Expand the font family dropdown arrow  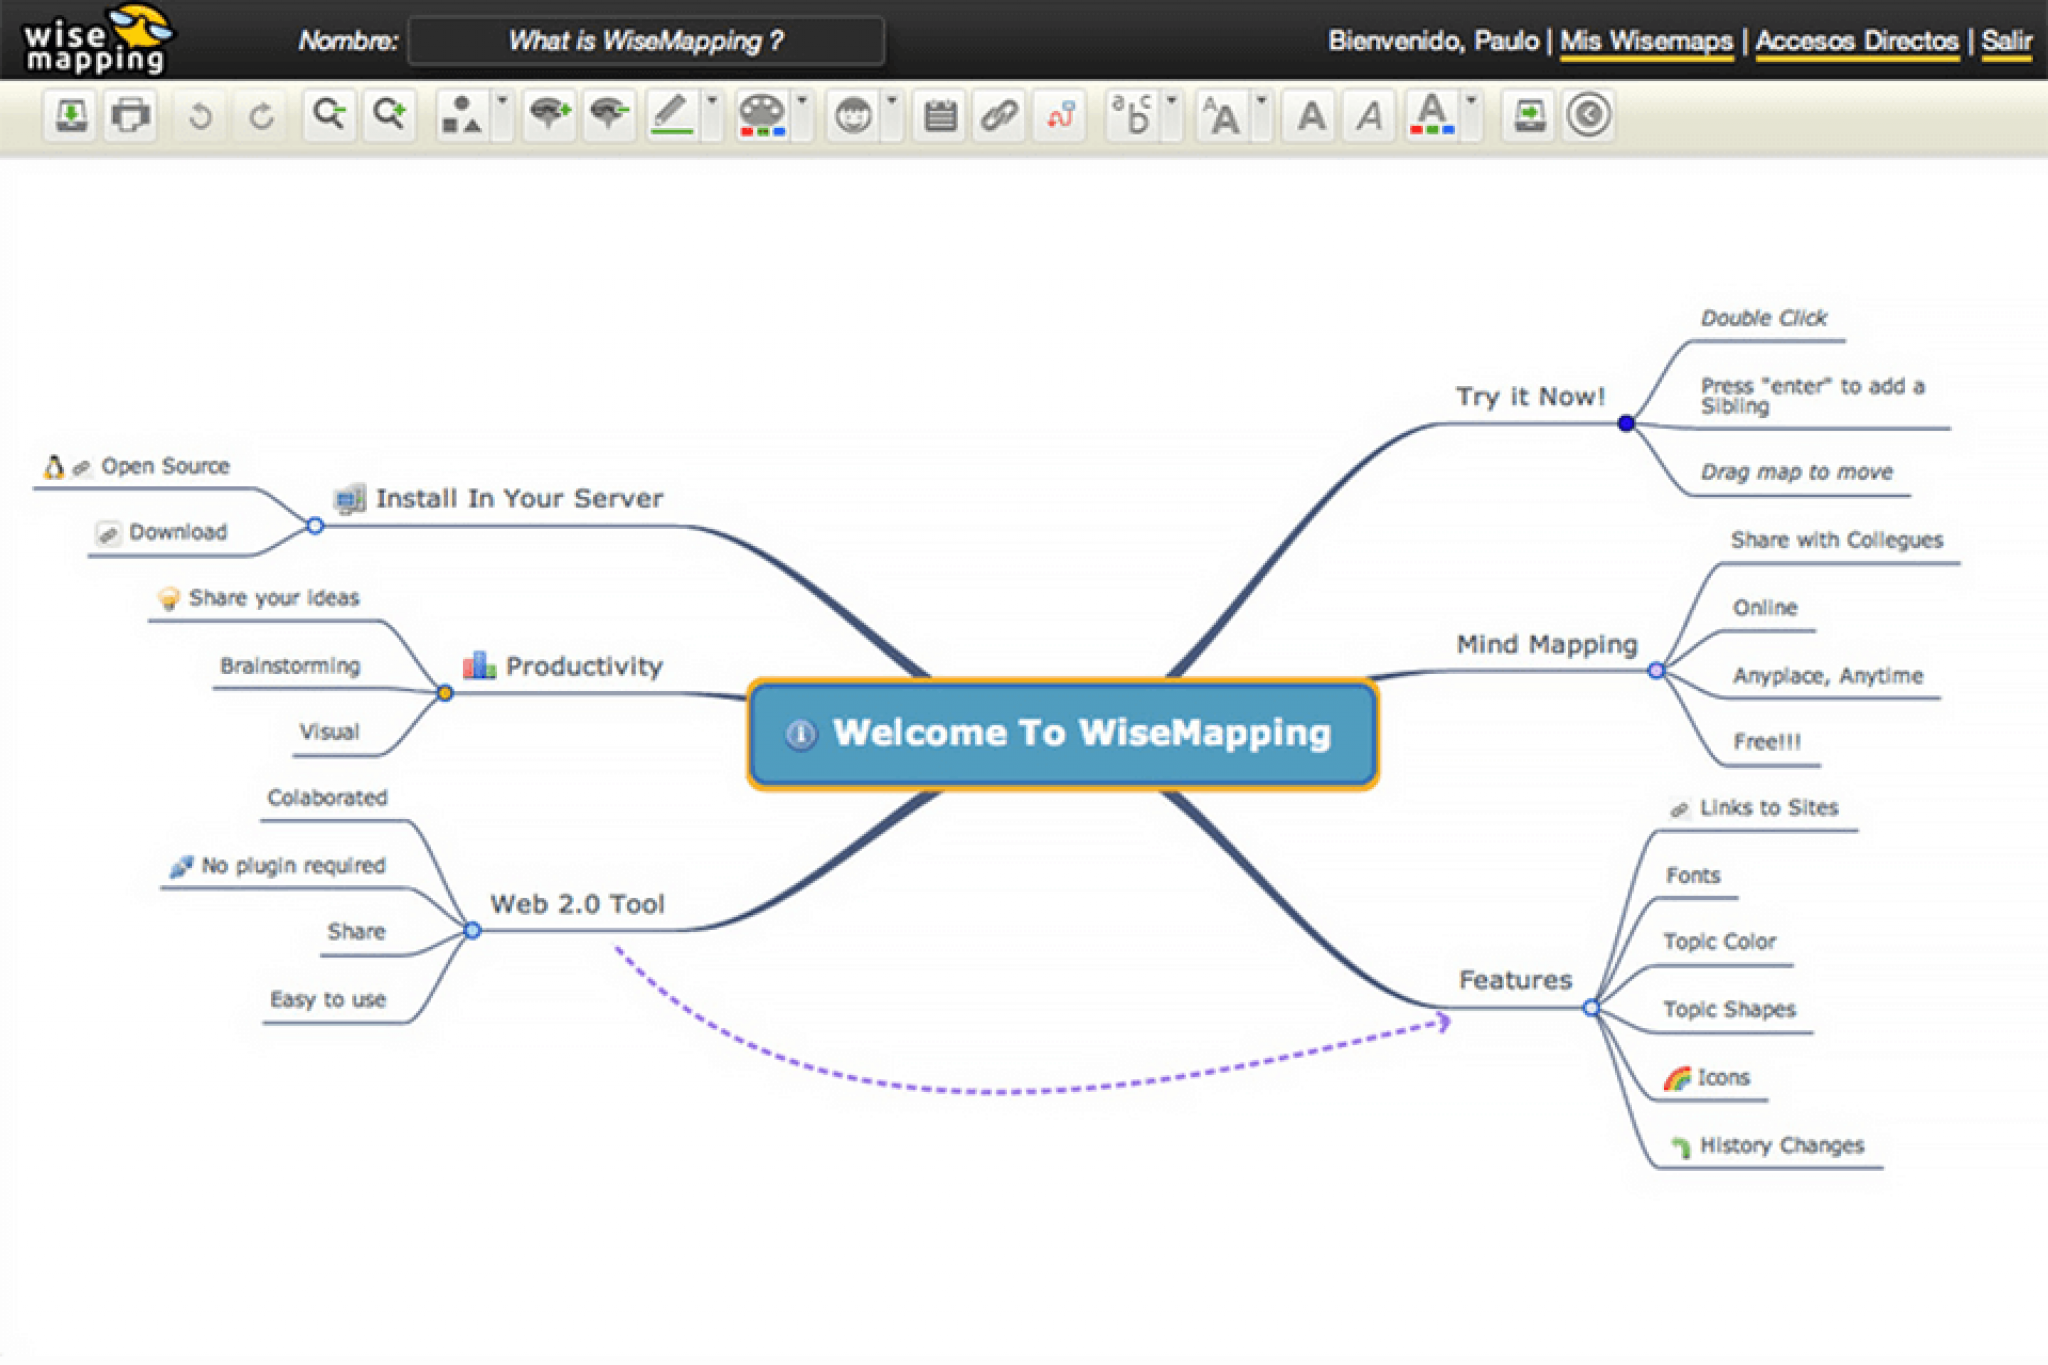1171,115
